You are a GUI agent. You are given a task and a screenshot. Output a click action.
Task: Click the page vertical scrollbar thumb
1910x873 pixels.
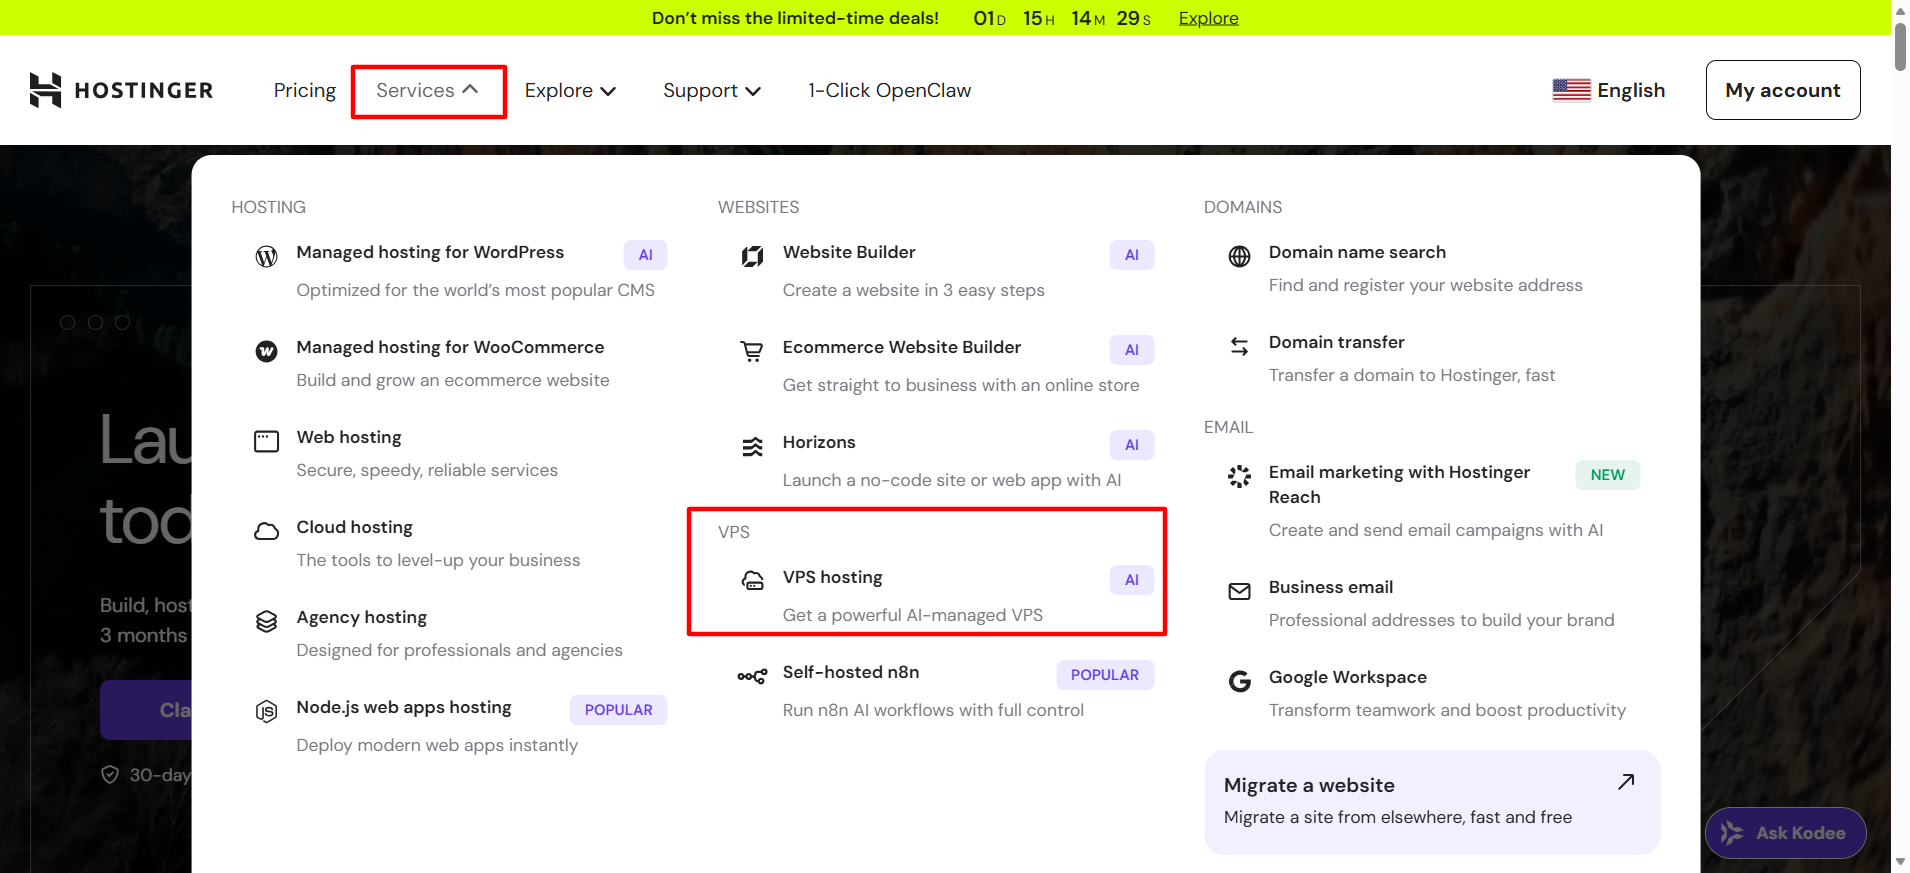(x=1900, y=45)
